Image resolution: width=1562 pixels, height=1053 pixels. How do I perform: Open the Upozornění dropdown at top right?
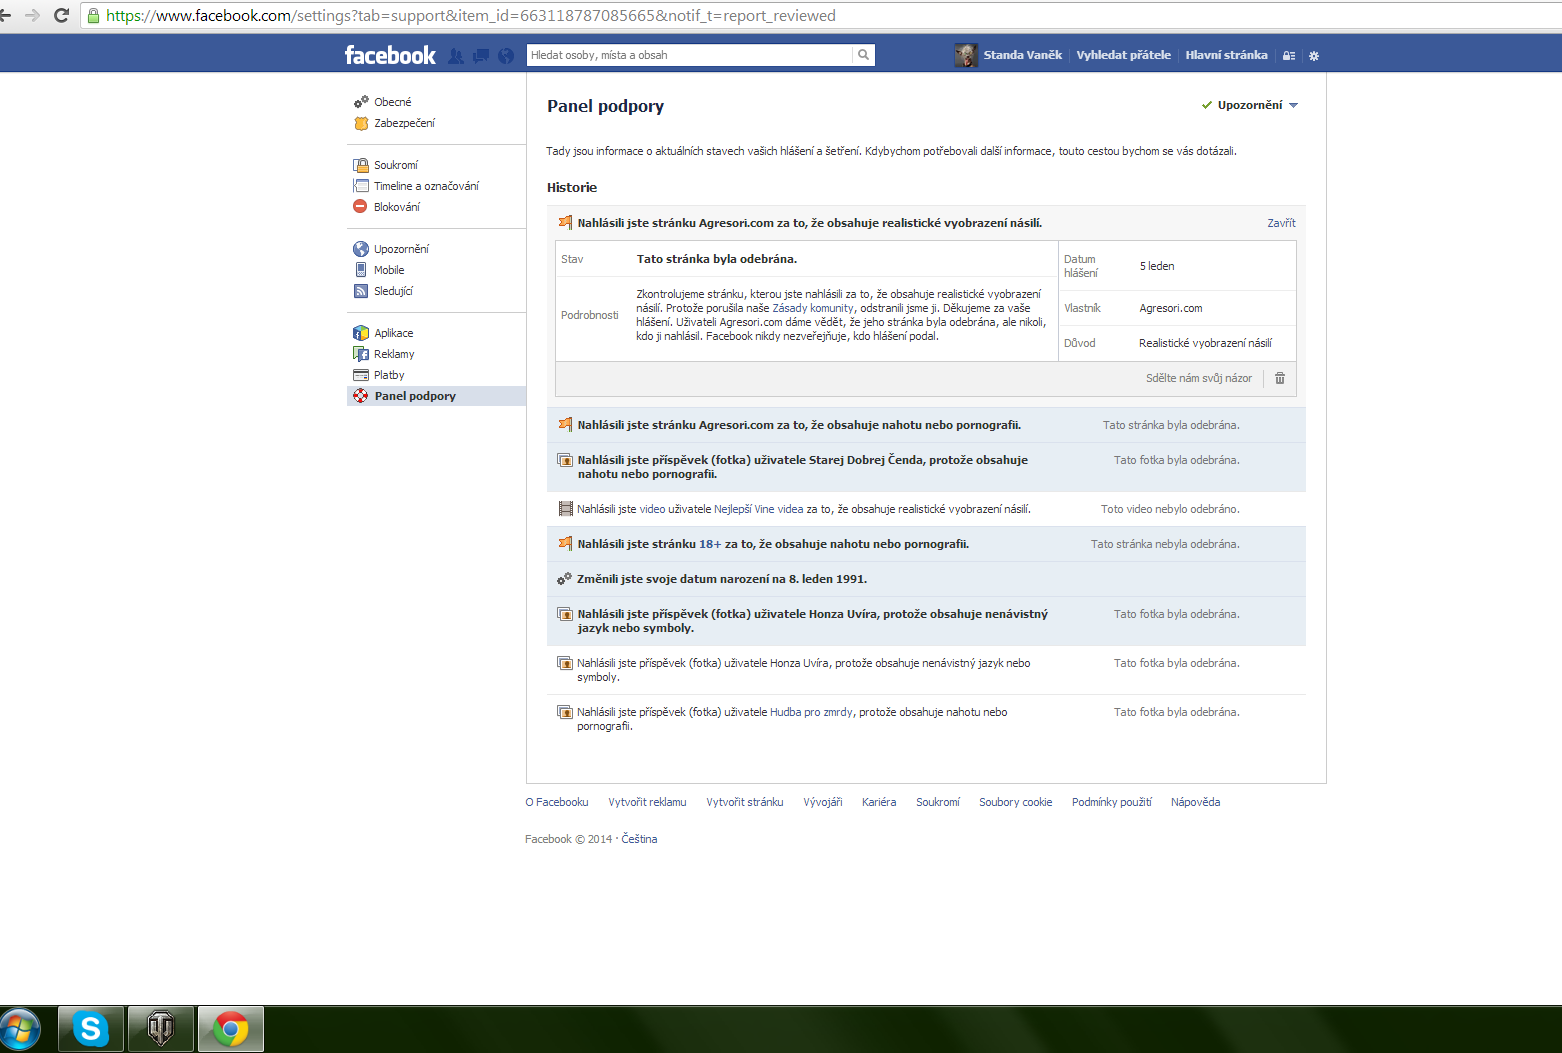[1250, 105]
